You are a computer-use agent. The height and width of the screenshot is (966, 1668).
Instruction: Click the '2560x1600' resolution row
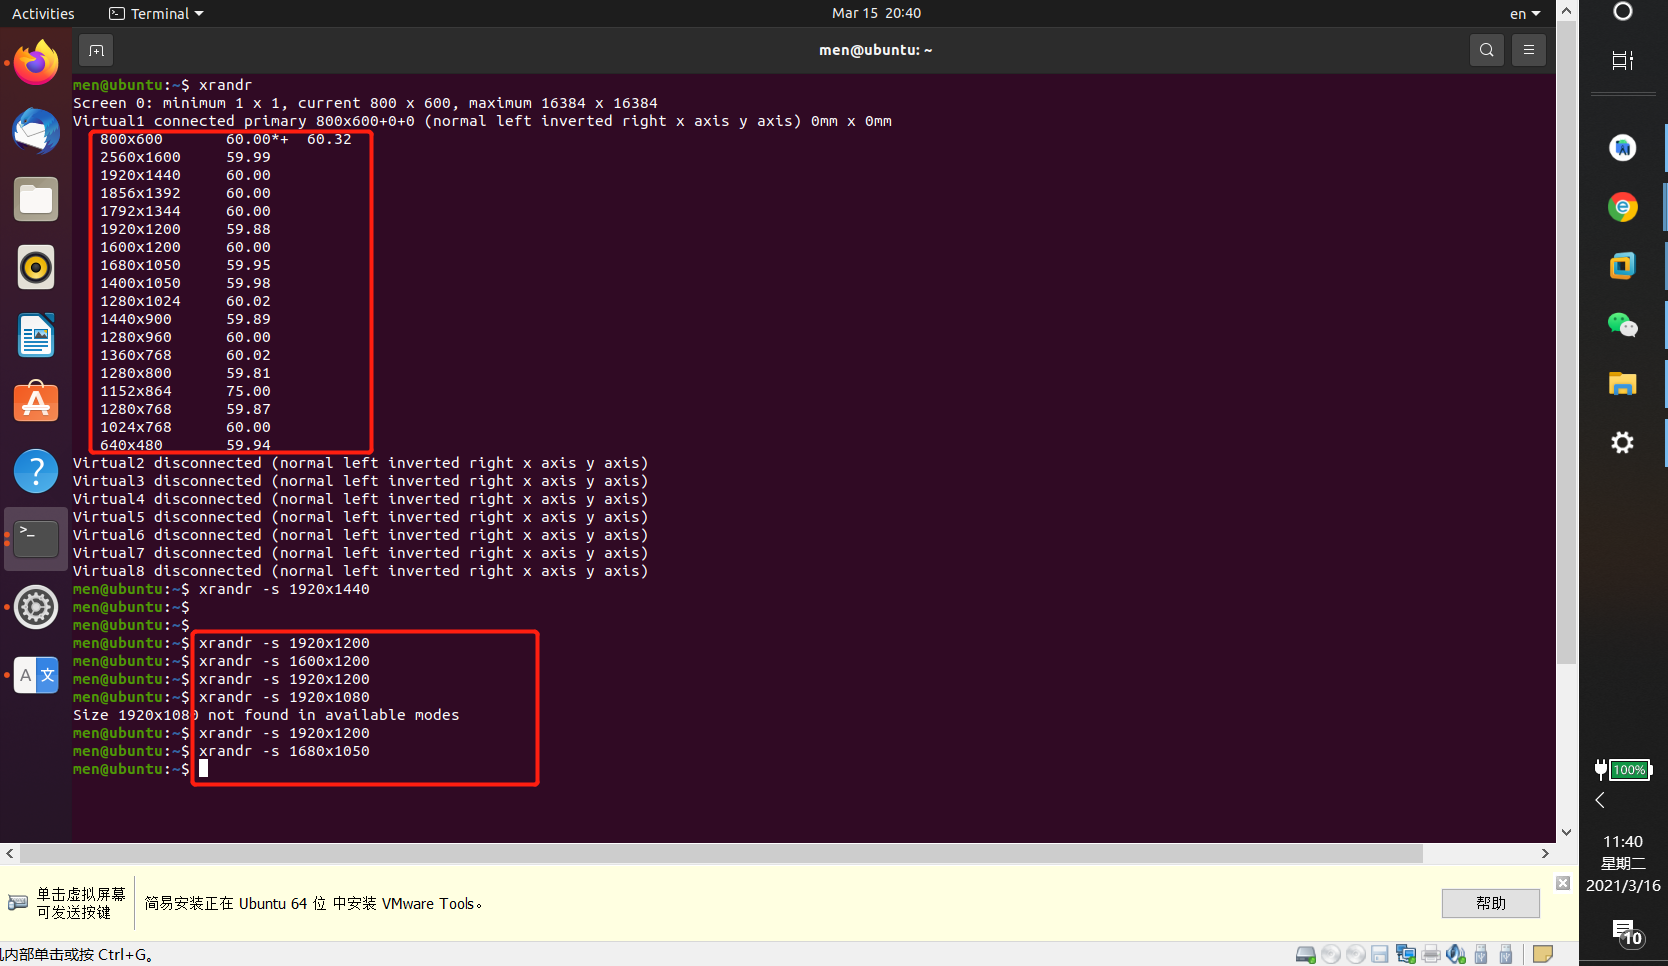tap(185, 157)
